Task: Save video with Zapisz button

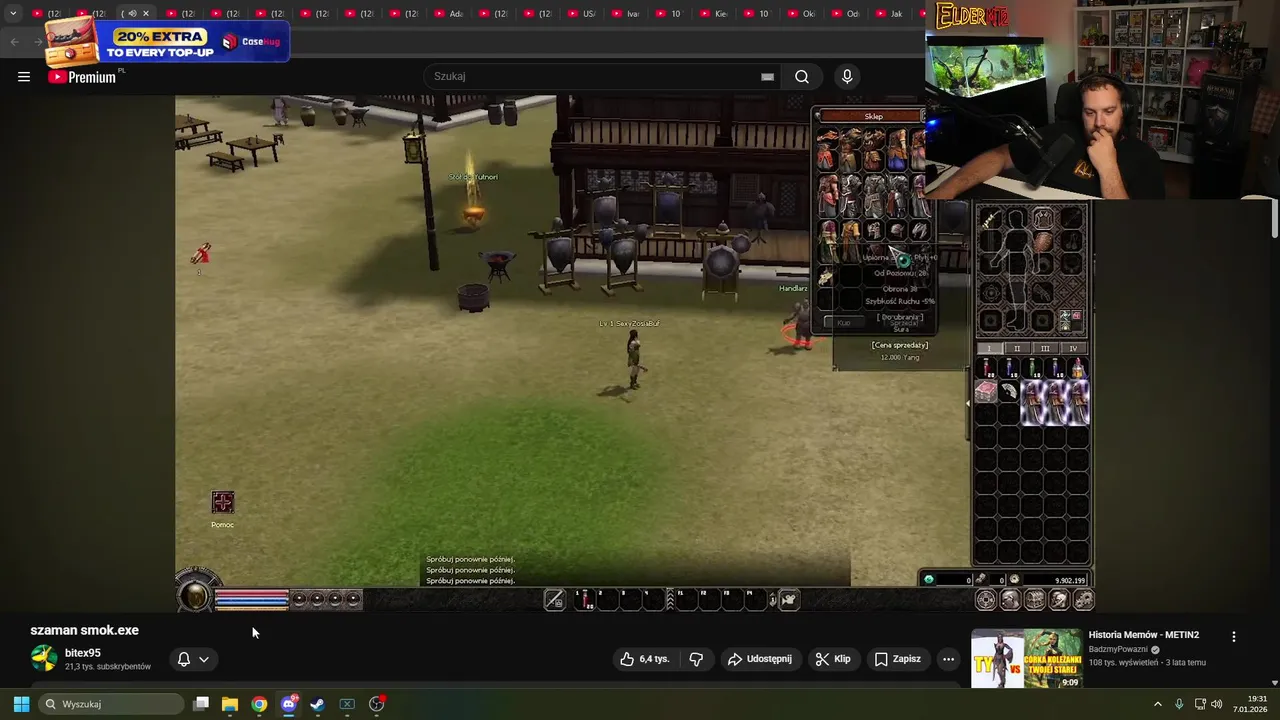Action: click(x=897, y=659)
